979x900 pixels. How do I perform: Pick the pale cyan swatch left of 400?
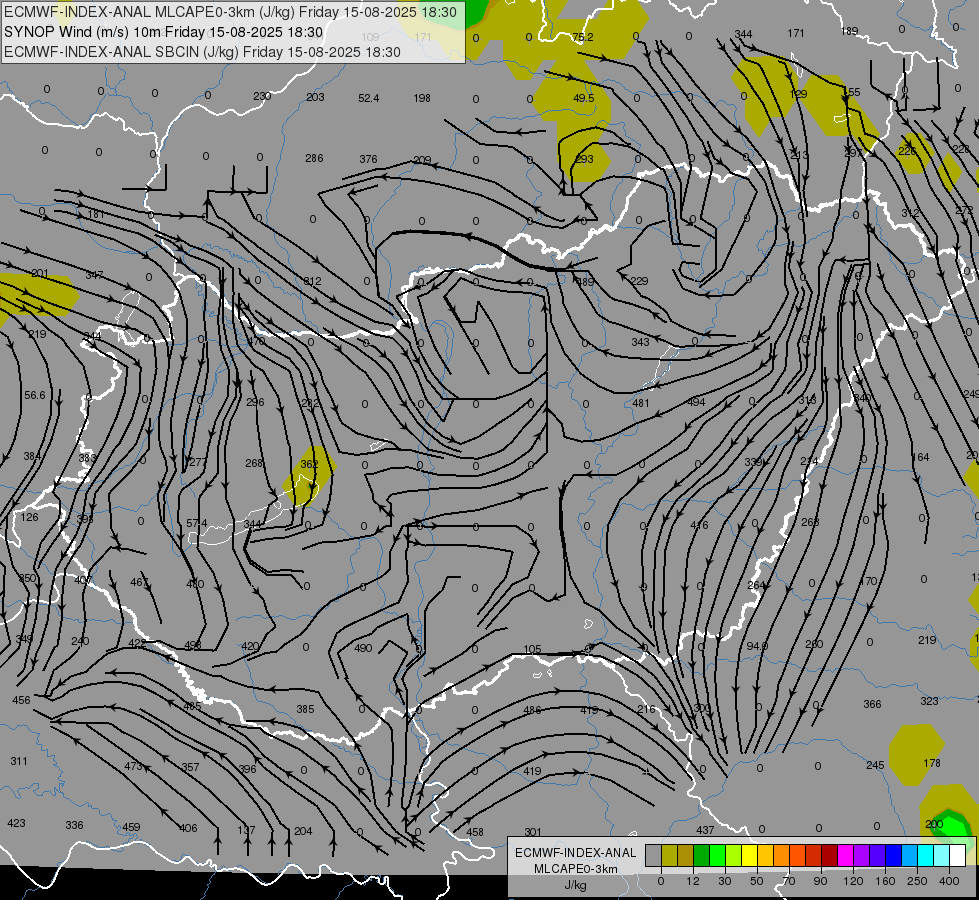click(942, 855)
